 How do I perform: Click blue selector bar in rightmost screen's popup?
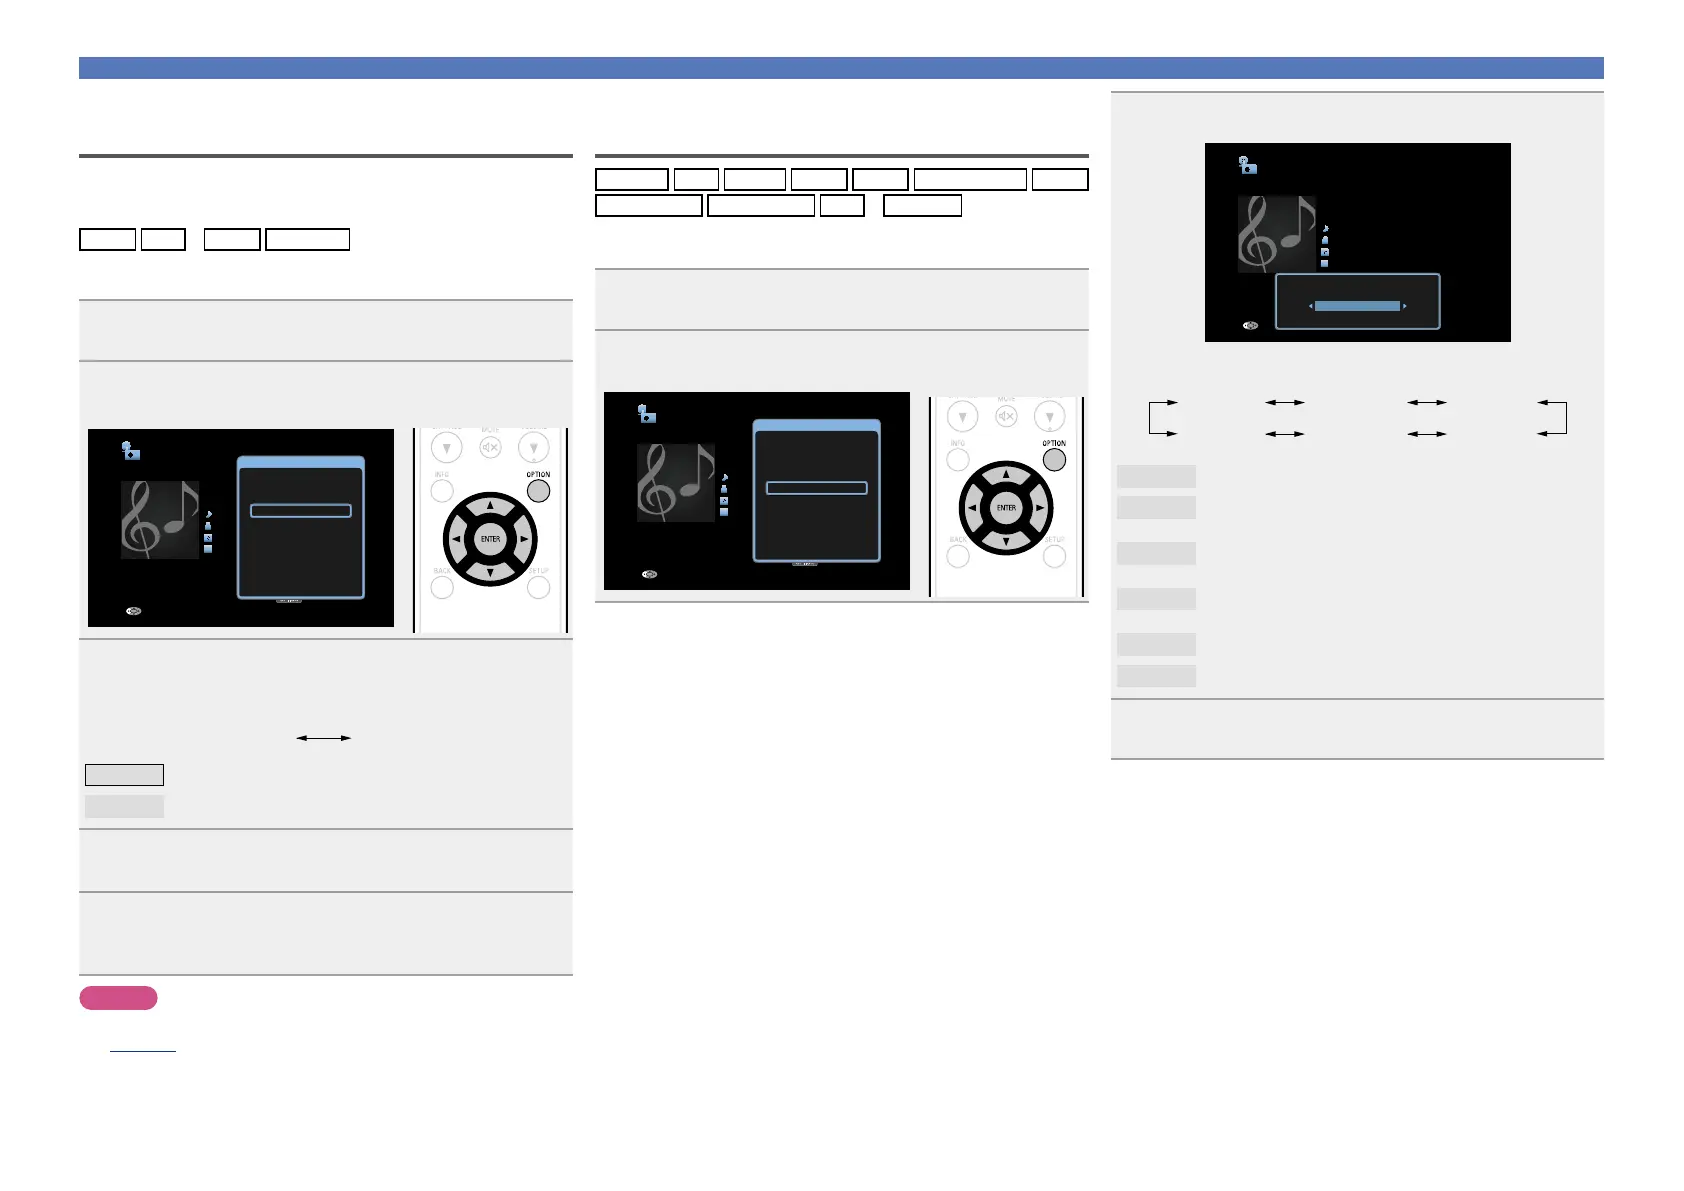coord(1357,306)
